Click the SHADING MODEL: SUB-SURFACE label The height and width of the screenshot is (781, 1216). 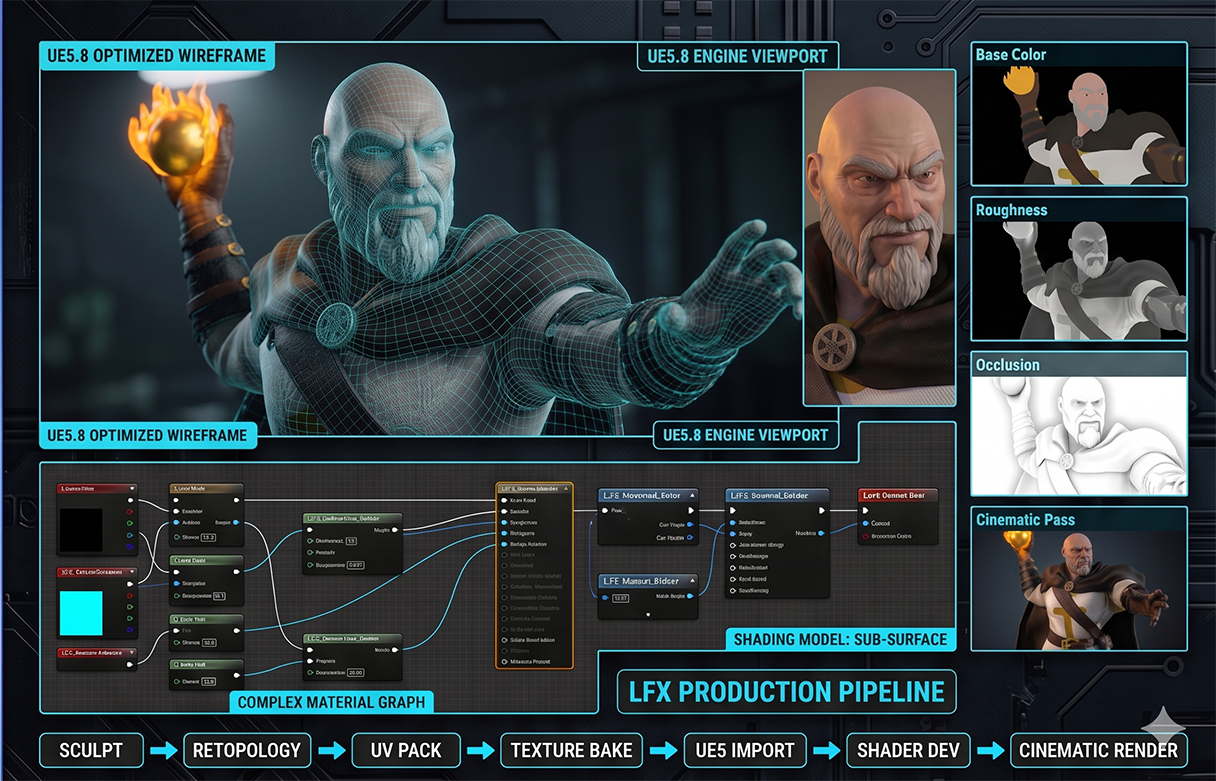click(x=840, y=639)
